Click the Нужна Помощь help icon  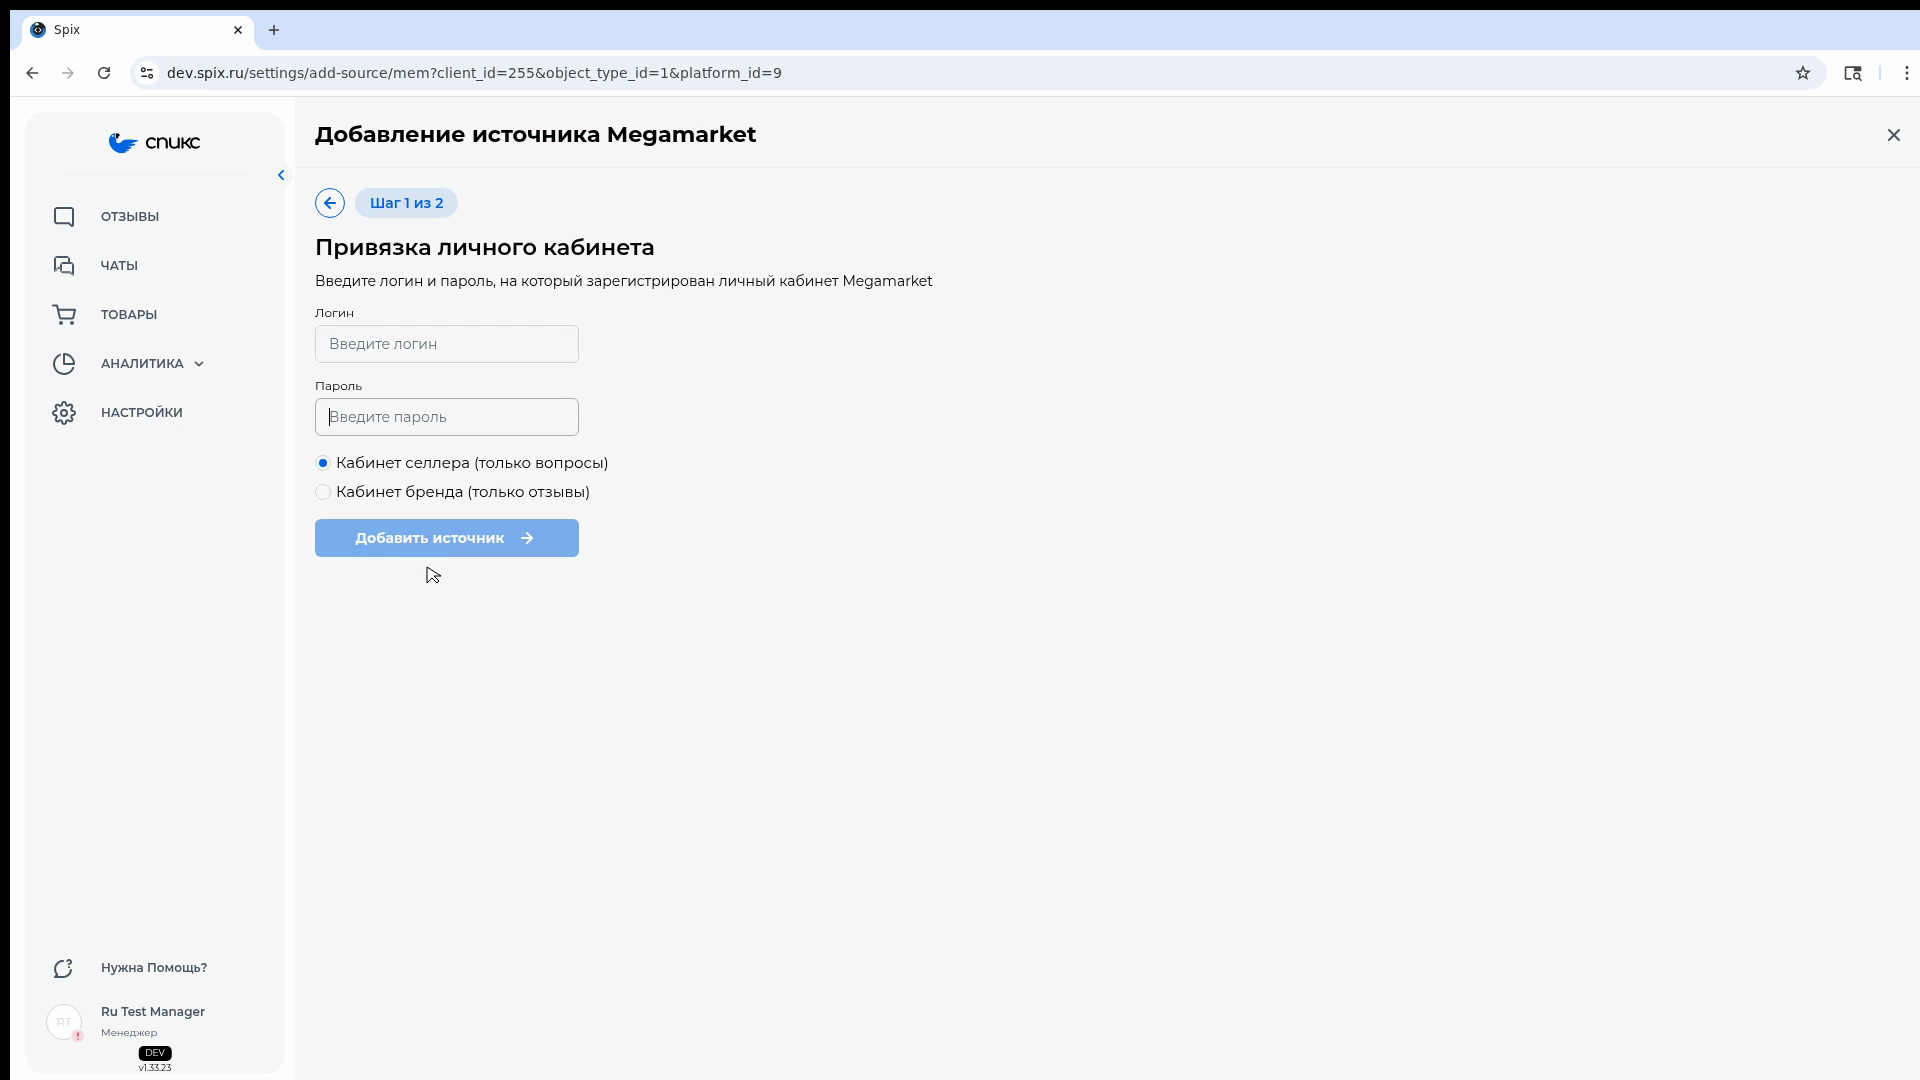point(64,968)
